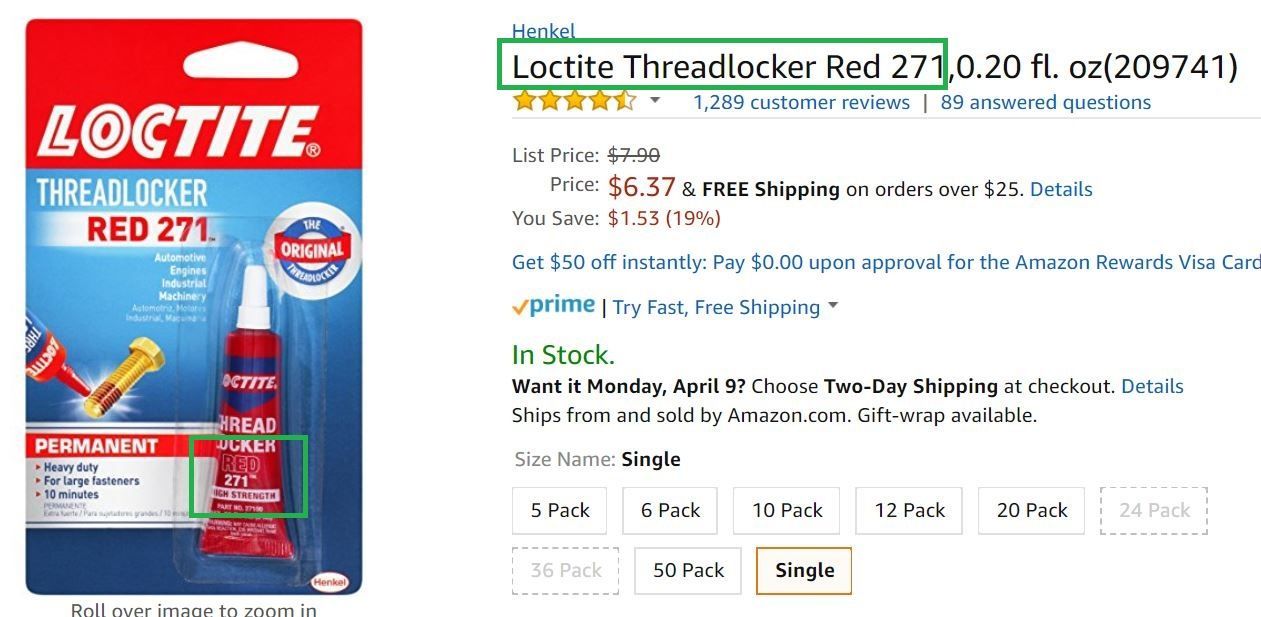The width and height of the screenshot is (1261, 617).
Task: Open 1,289 customer reviews link
Action: (x=801, y=102)
